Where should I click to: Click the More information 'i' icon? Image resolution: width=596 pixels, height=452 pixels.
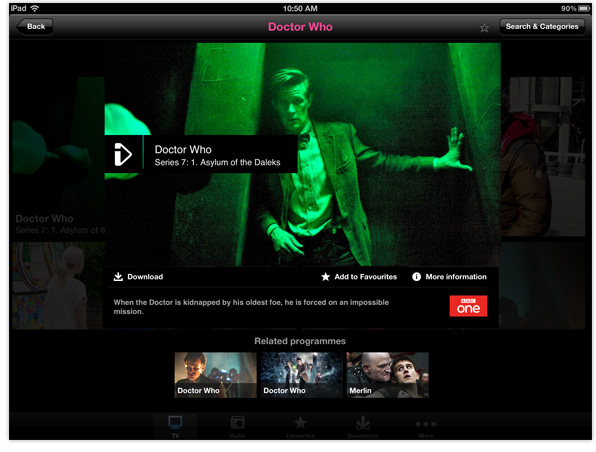pyautogui.click(x=417, y=277)
